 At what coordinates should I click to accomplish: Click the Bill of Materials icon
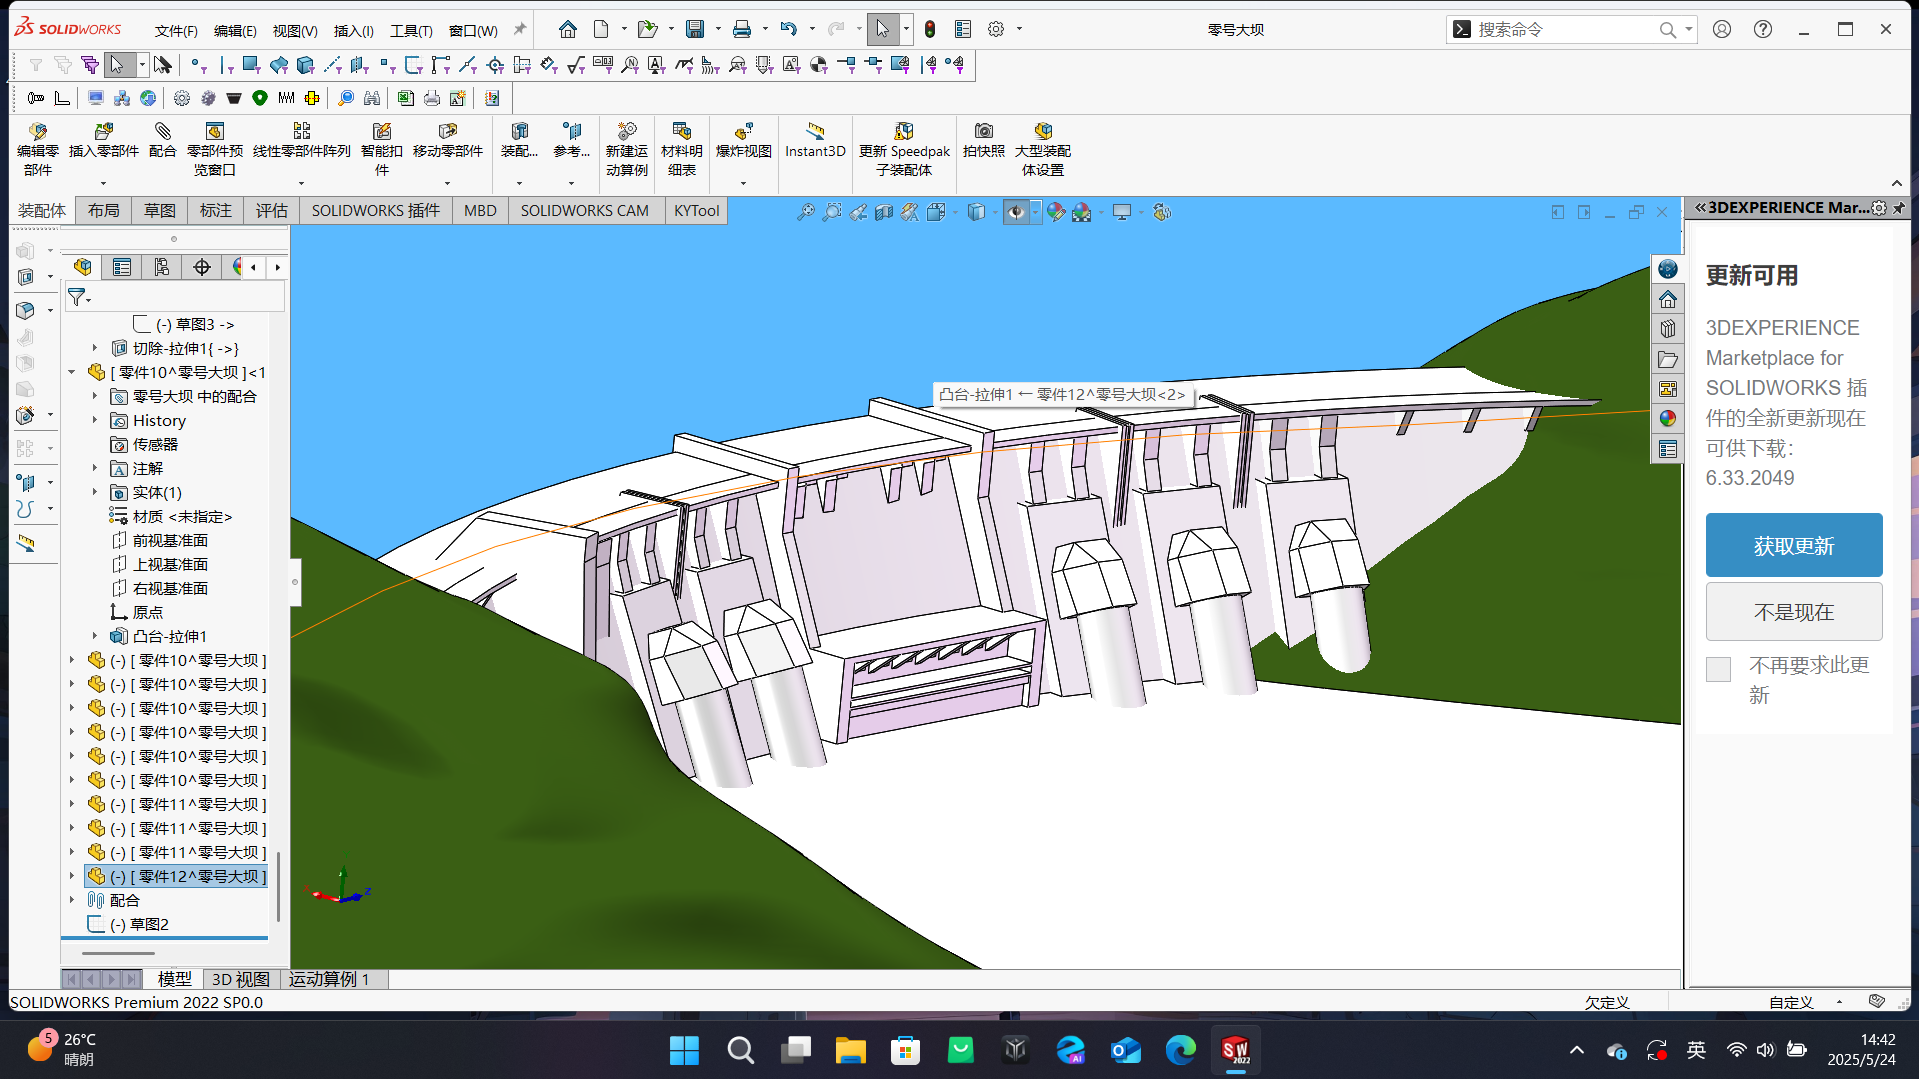click(x=681, y=132)
